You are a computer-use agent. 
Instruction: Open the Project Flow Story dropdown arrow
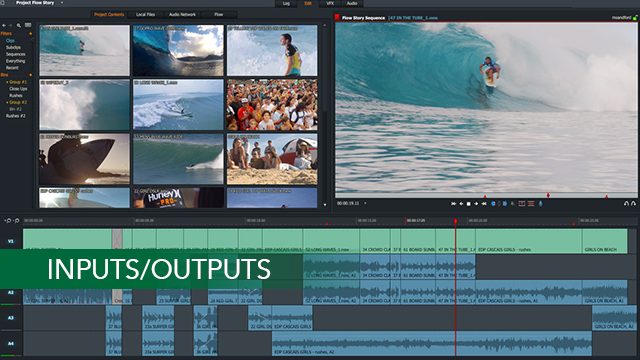62,3
